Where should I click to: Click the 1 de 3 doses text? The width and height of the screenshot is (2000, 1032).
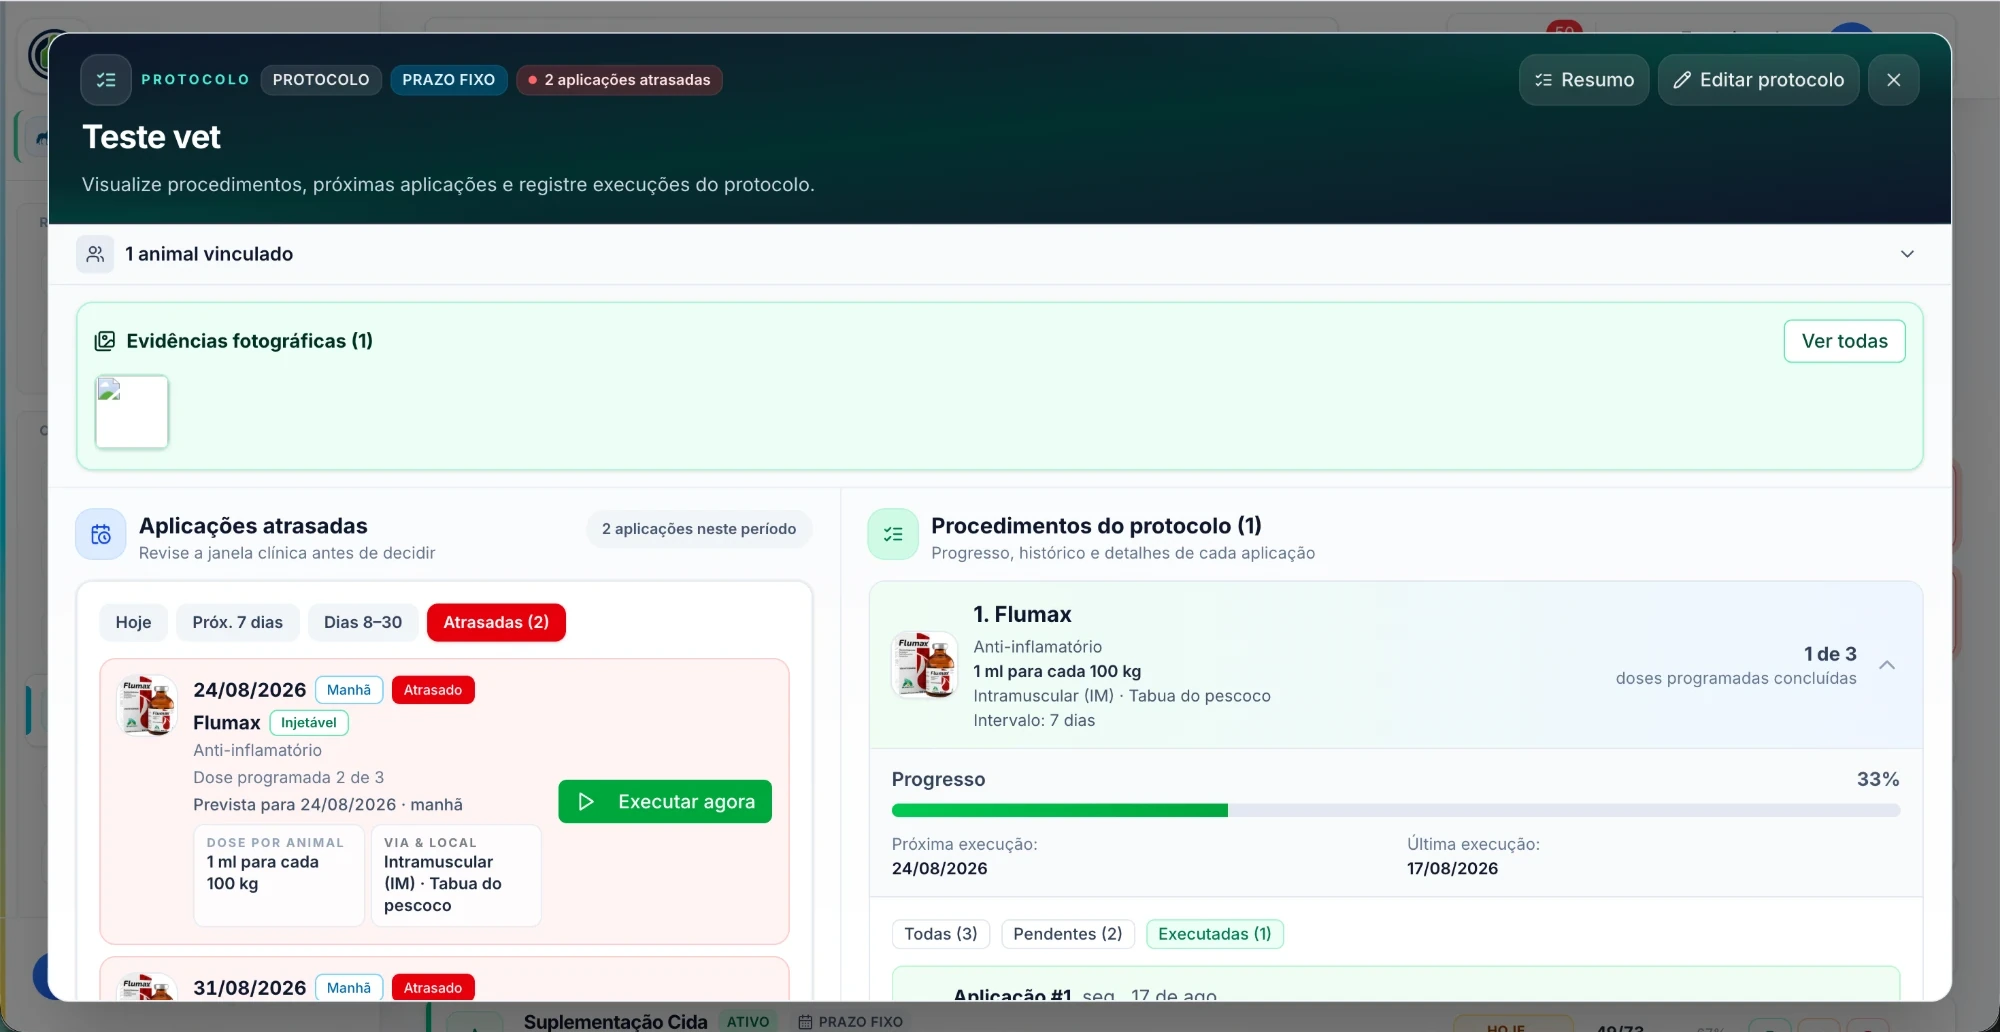[x=1830, y=654]
